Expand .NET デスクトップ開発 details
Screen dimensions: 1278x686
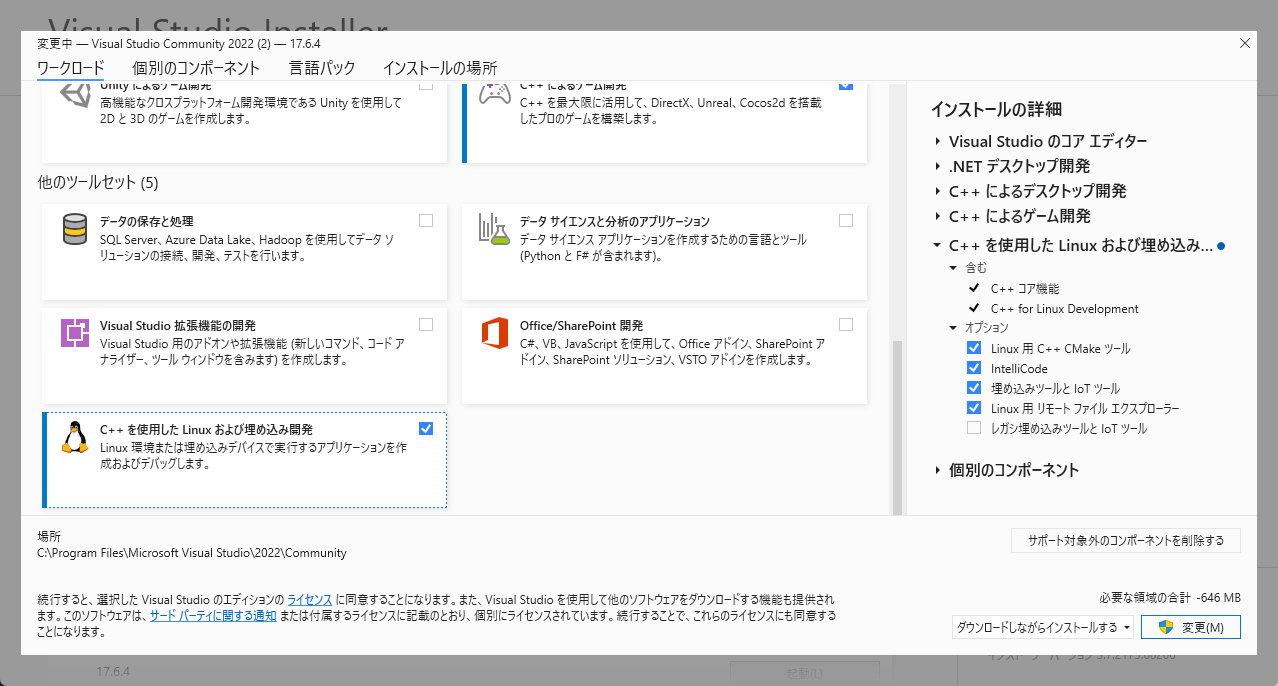937,166
